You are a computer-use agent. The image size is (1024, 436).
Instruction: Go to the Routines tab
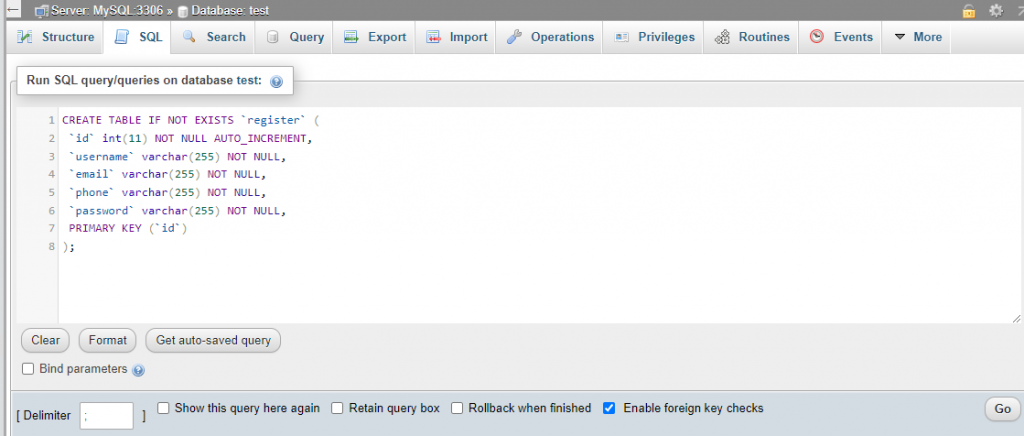point(752,37)
